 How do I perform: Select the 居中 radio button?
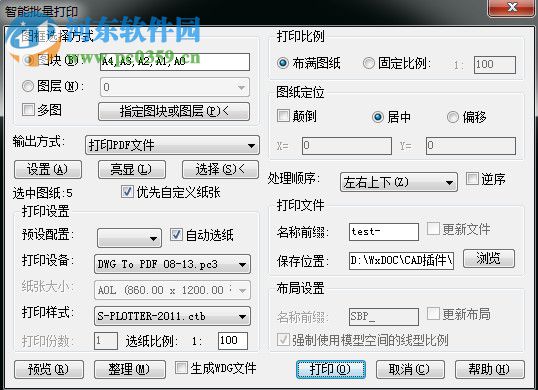click(x=378, y=117)
